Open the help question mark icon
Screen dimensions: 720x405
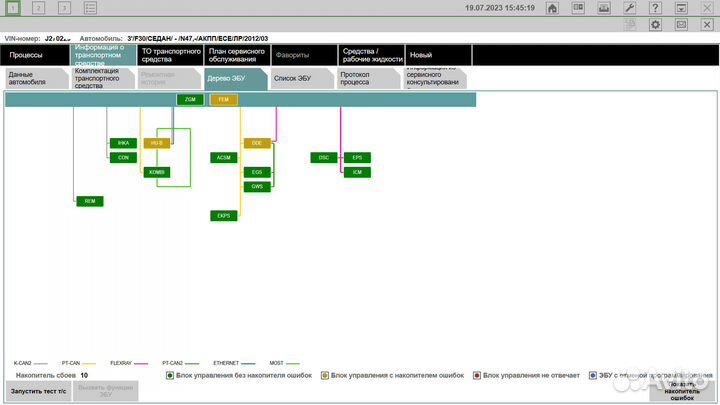click(656, 8)
